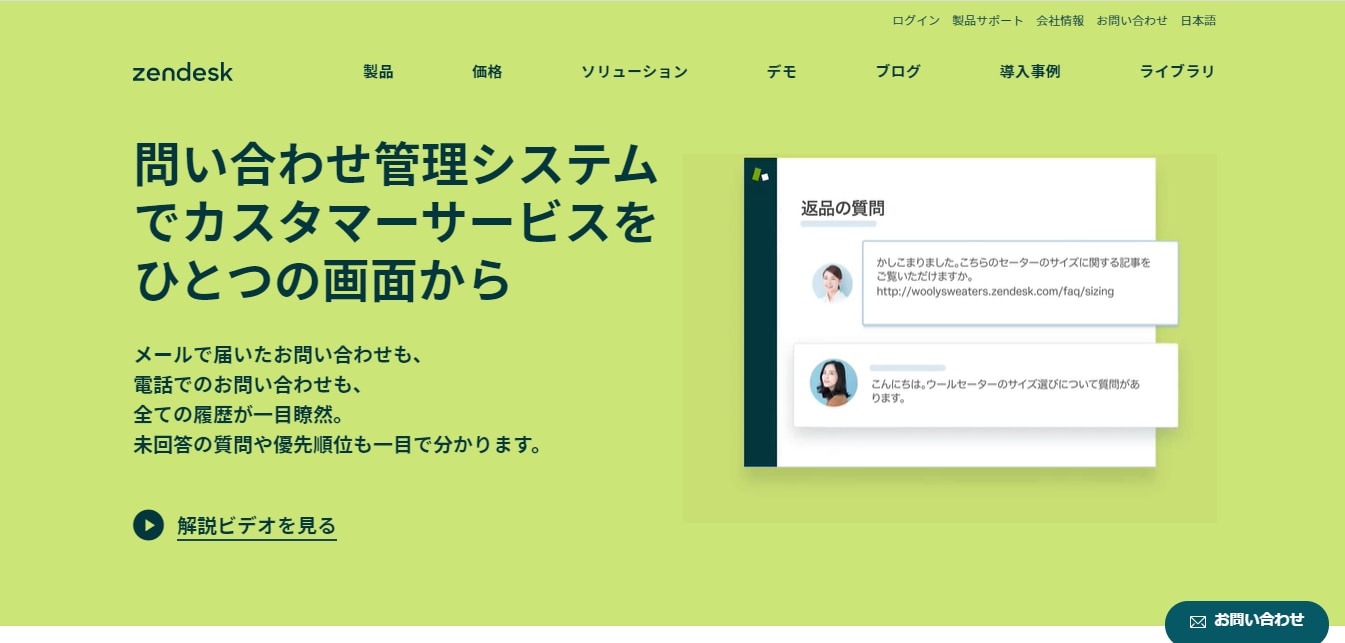Click the zendesk logo
This screenshot has height=643, width=1345.
tap(183, 72)
